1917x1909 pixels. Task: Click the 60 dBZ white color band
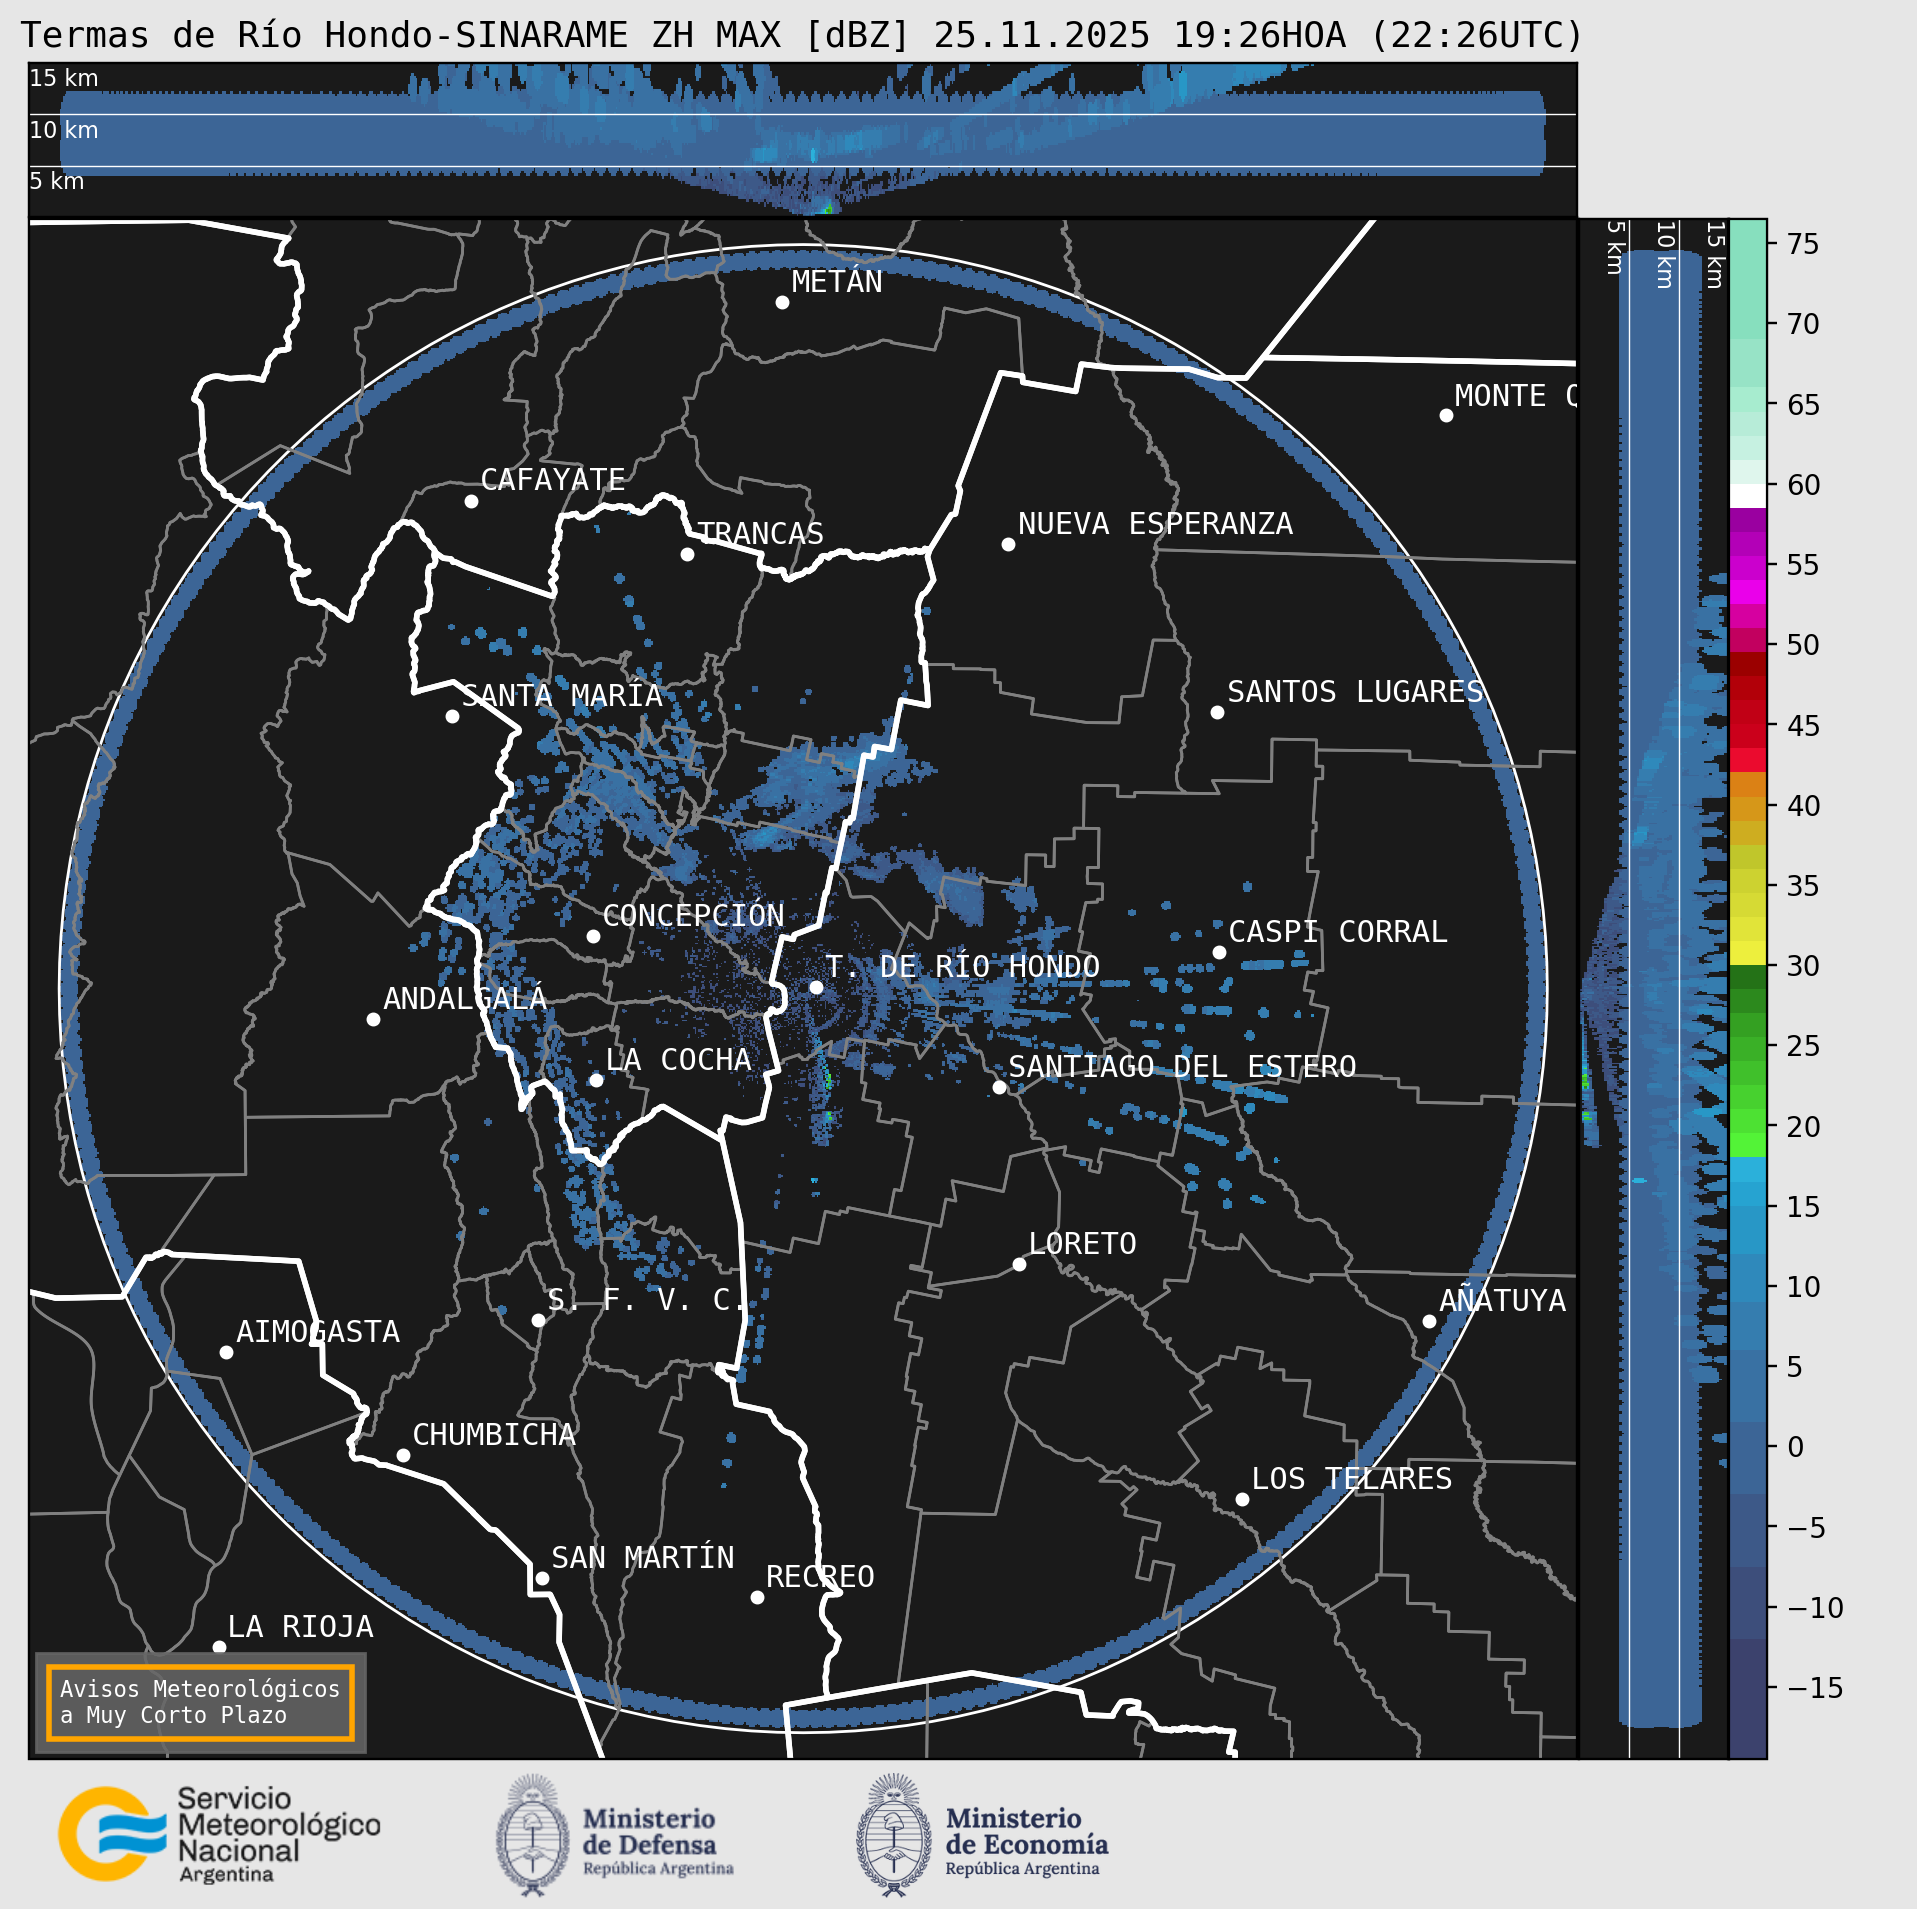1748,496
